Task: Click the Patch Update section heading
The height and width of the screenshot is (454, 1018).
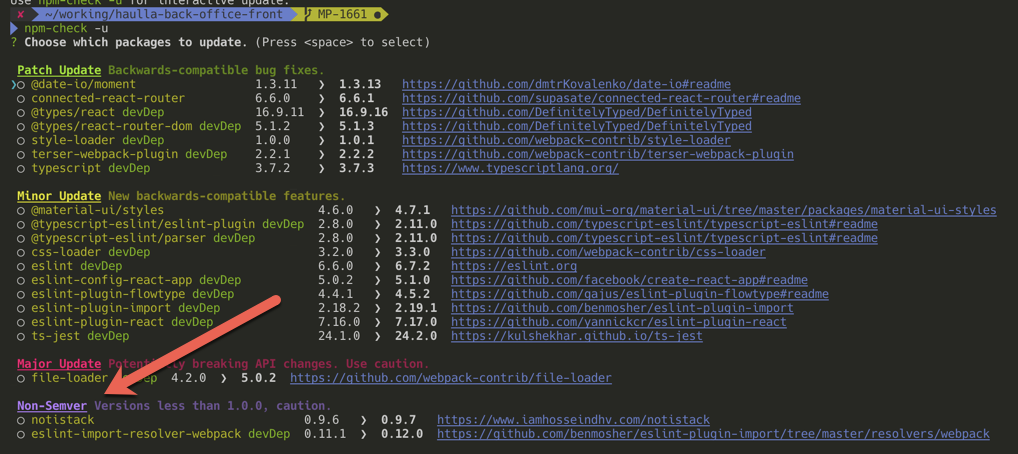Action: (59, 70)
